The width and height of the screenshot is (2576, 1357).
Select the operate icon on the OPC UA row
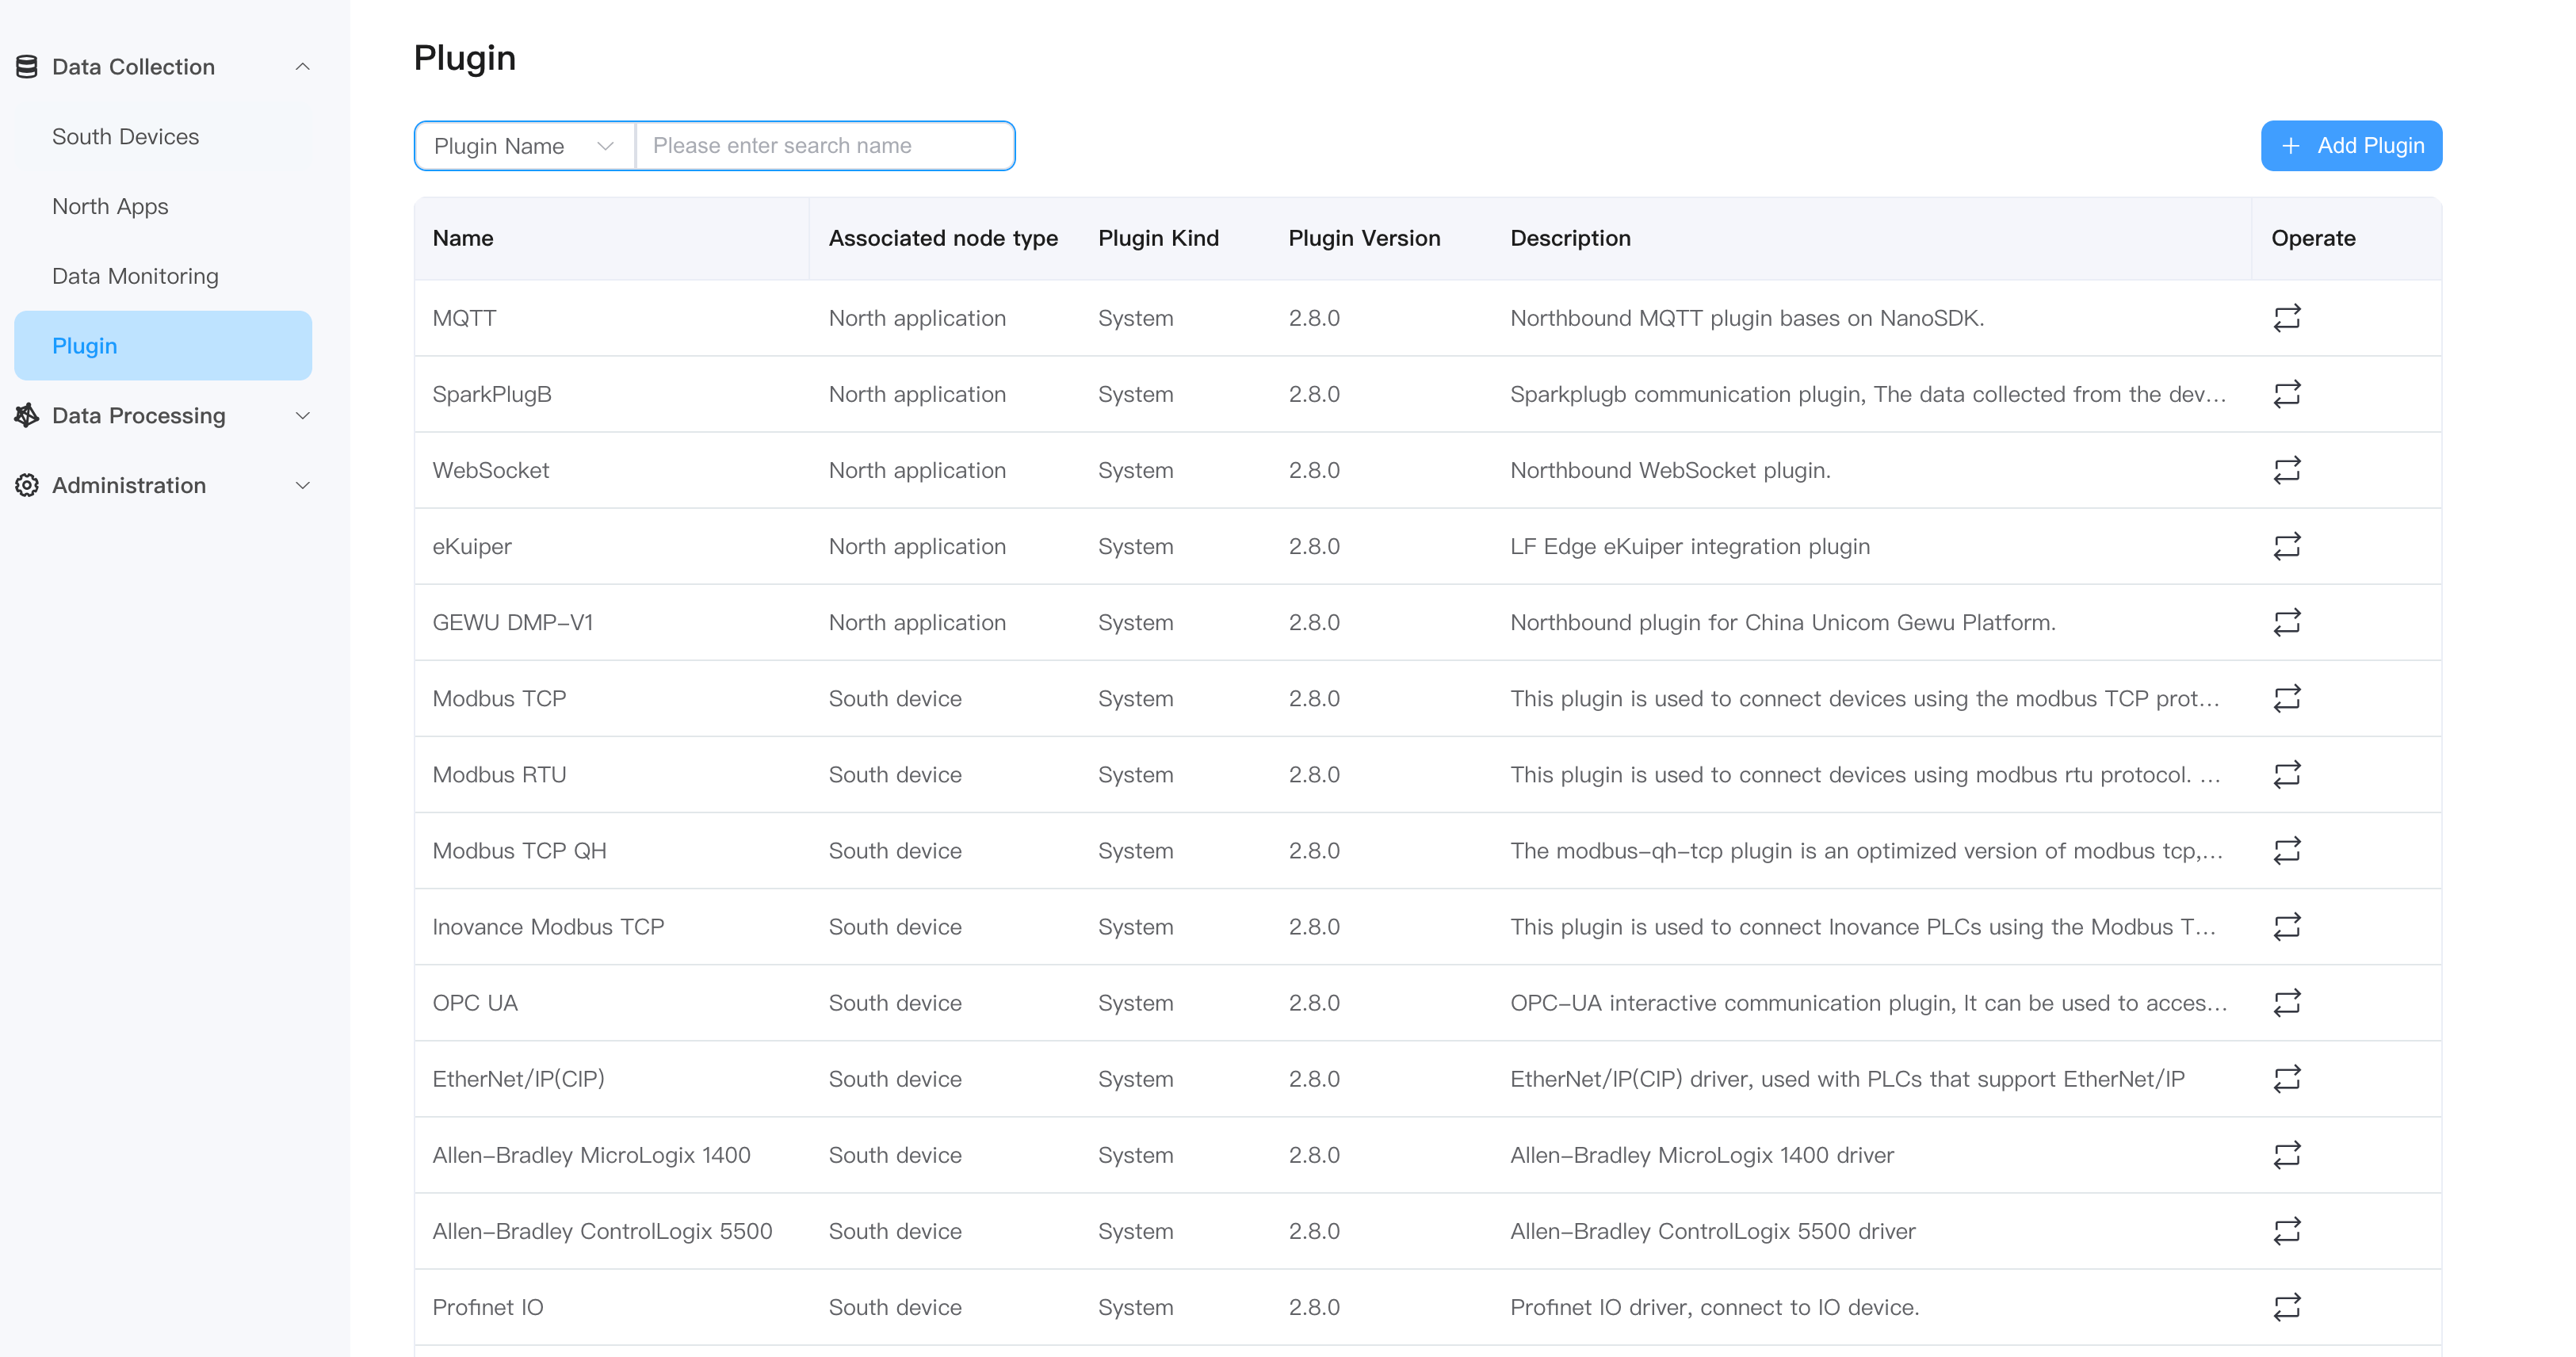point(2288,1002)
